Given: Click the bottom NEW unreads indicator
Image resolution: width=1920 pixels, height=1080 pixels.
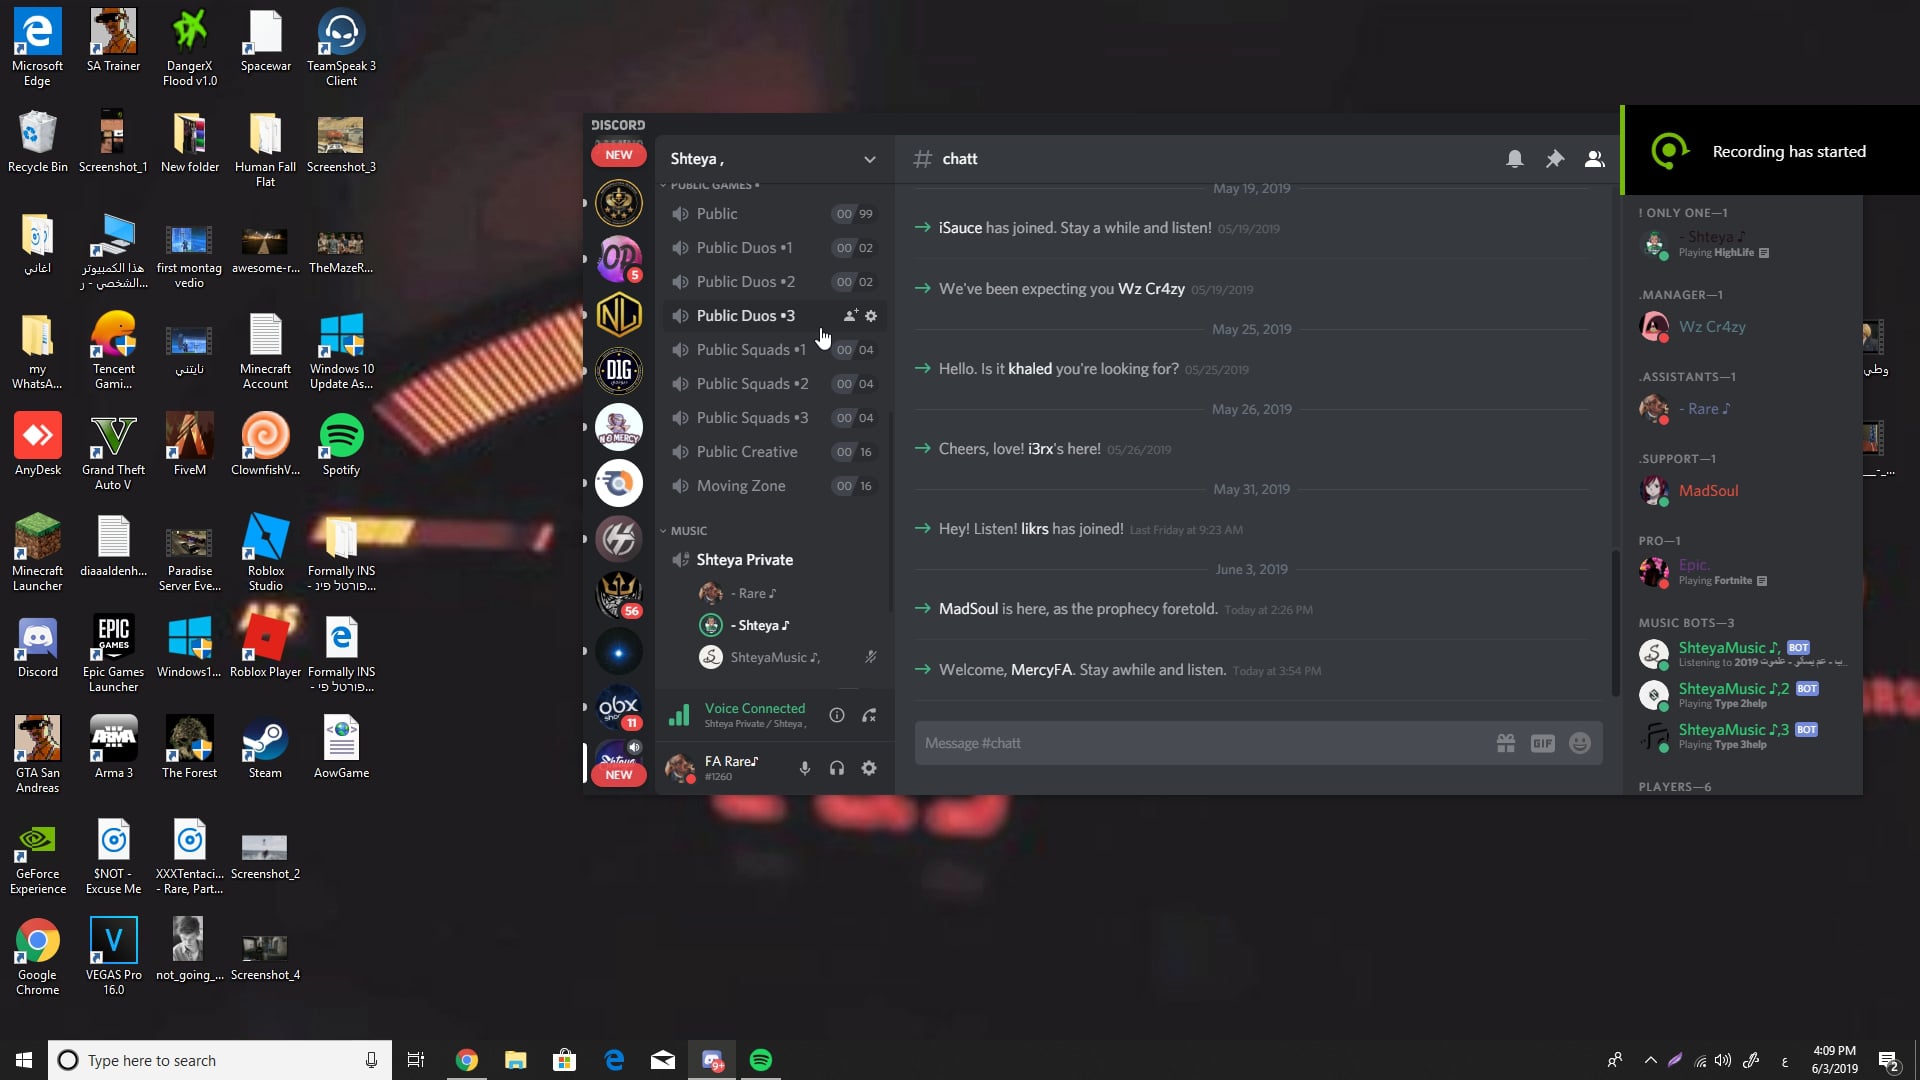Looking at the screenshot, I should 619,775.
